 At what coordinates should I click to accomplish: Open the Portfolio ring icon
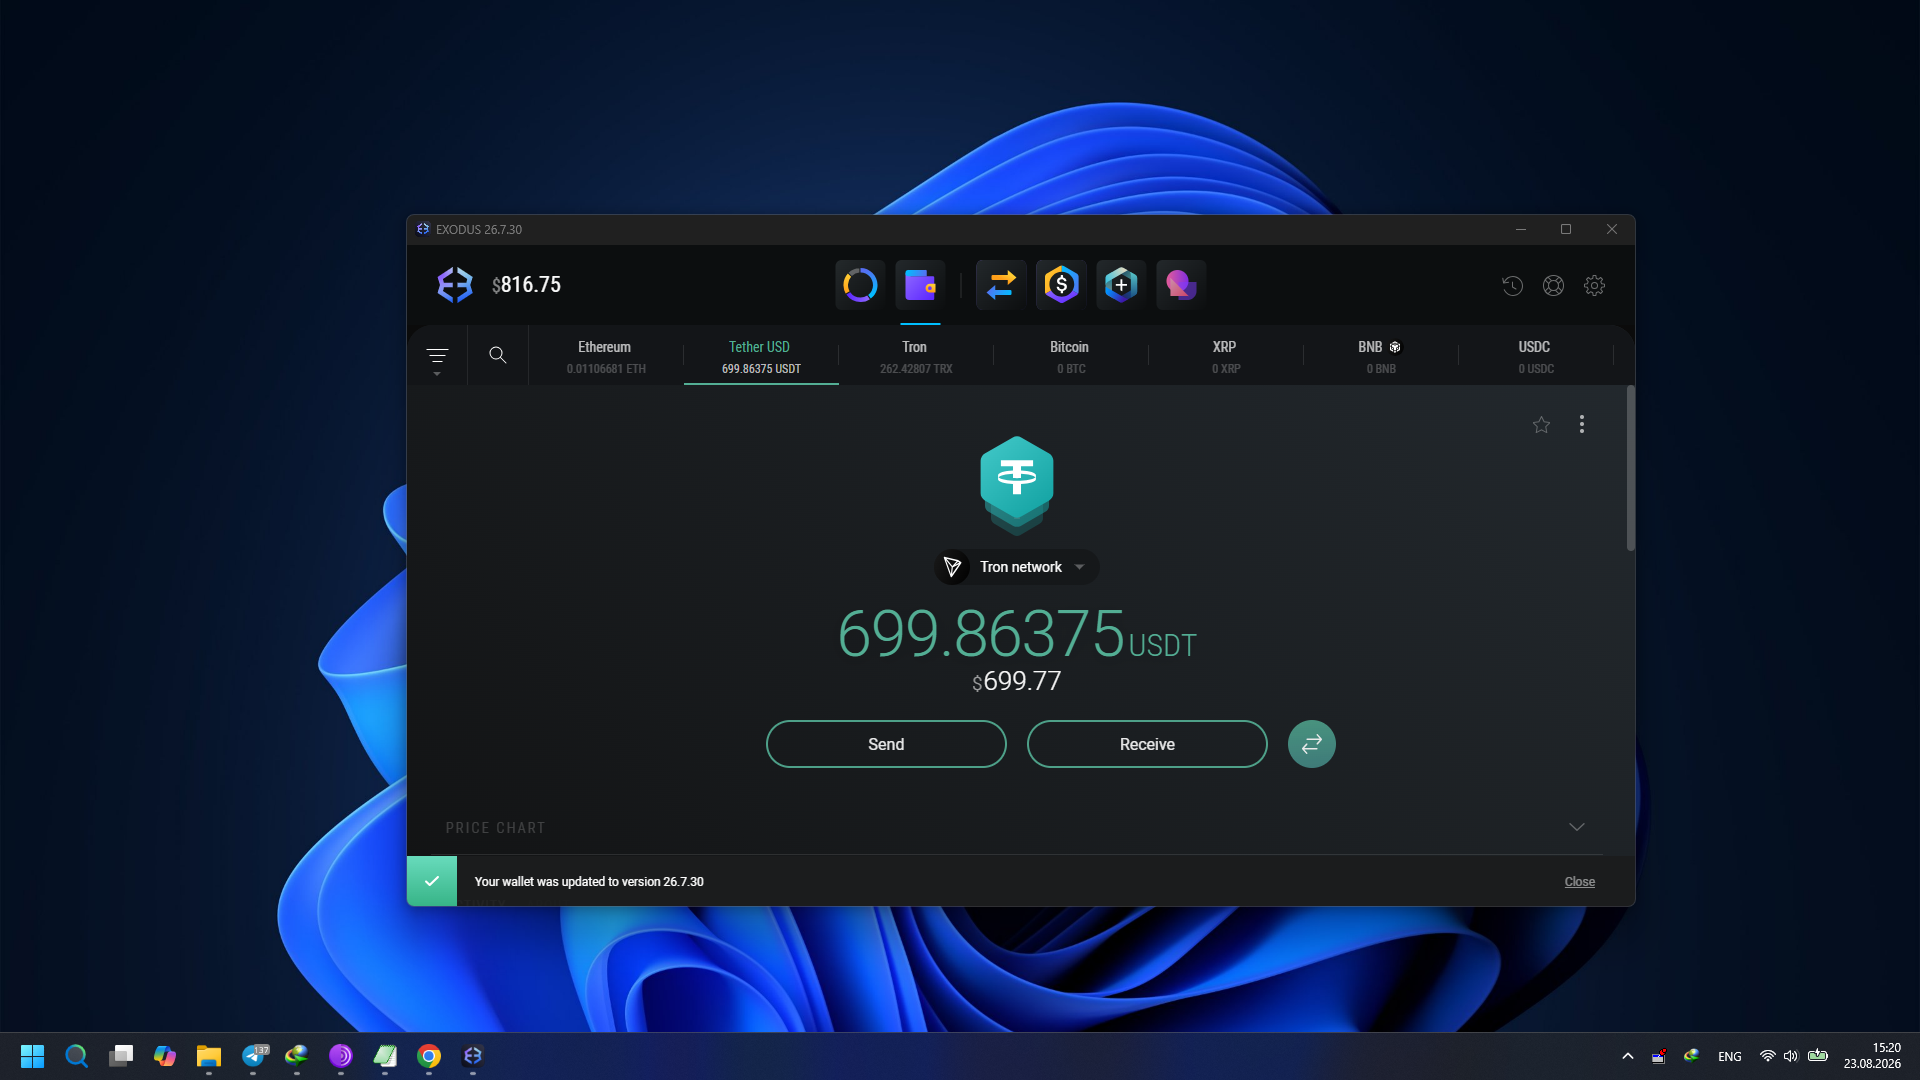pos(860,285)
